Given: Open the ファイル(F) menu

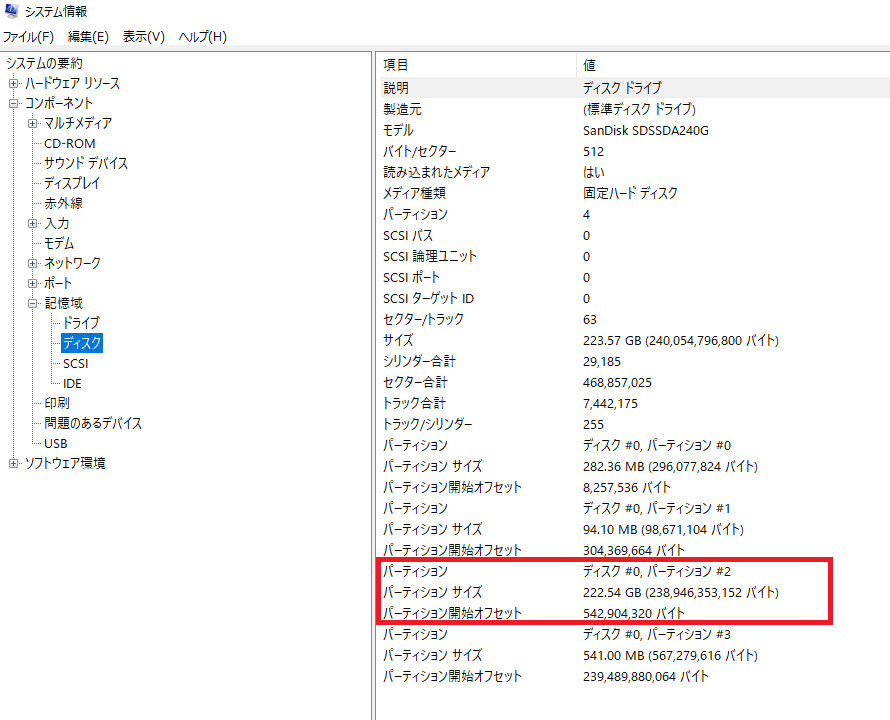Looking at the screenshot, I should pos(28,37).
